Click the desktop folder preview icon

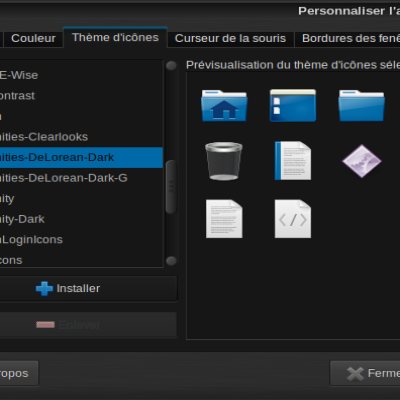point(293,105)
